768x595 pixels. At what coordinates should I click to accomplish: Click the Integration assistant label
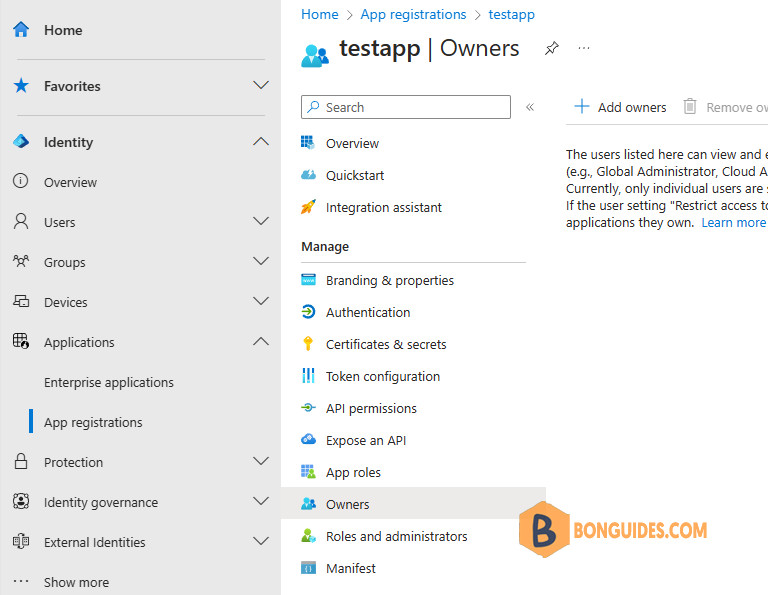click(x=384, y=207)
